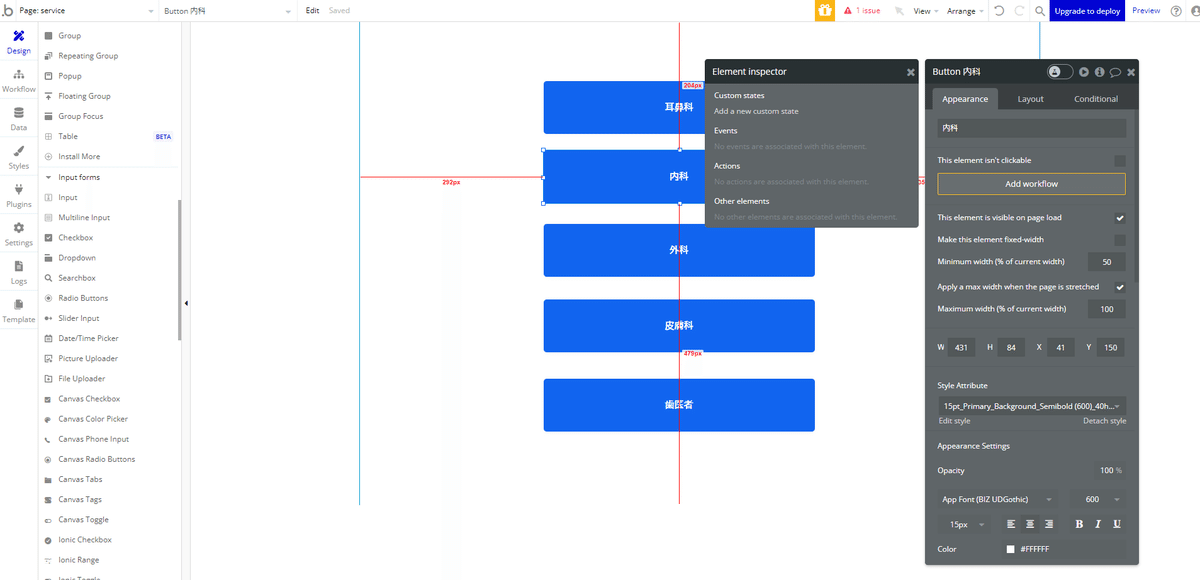Open the Logs section
Viewport: 1200px width, 580px height.
(18, 273)
